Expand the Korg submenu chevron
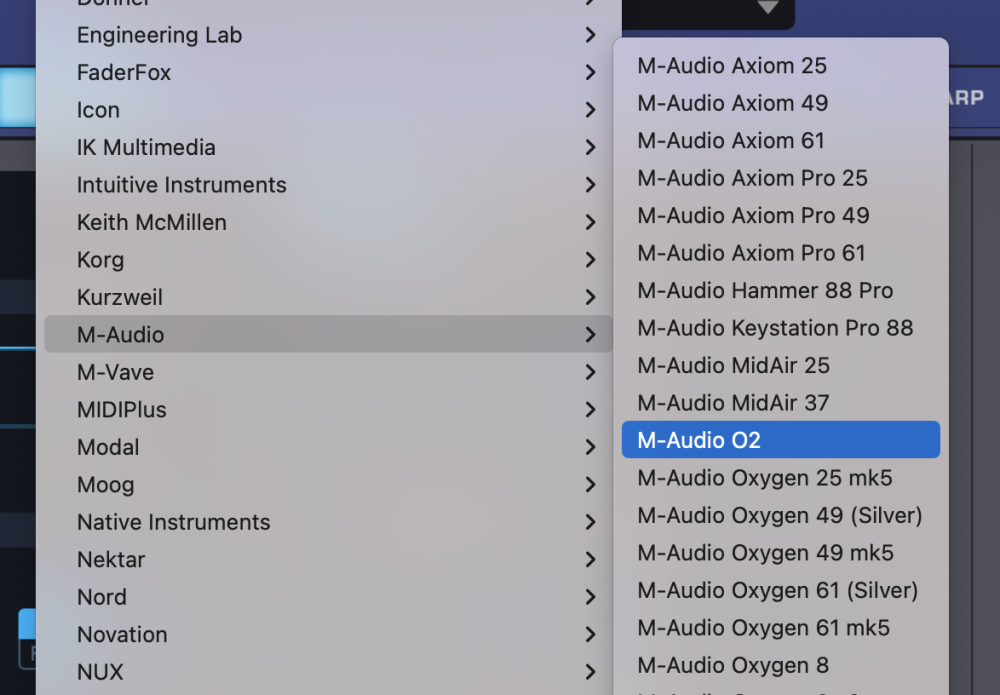The width and height of the screenshot is (1000, 695). [x=591, y=260]
